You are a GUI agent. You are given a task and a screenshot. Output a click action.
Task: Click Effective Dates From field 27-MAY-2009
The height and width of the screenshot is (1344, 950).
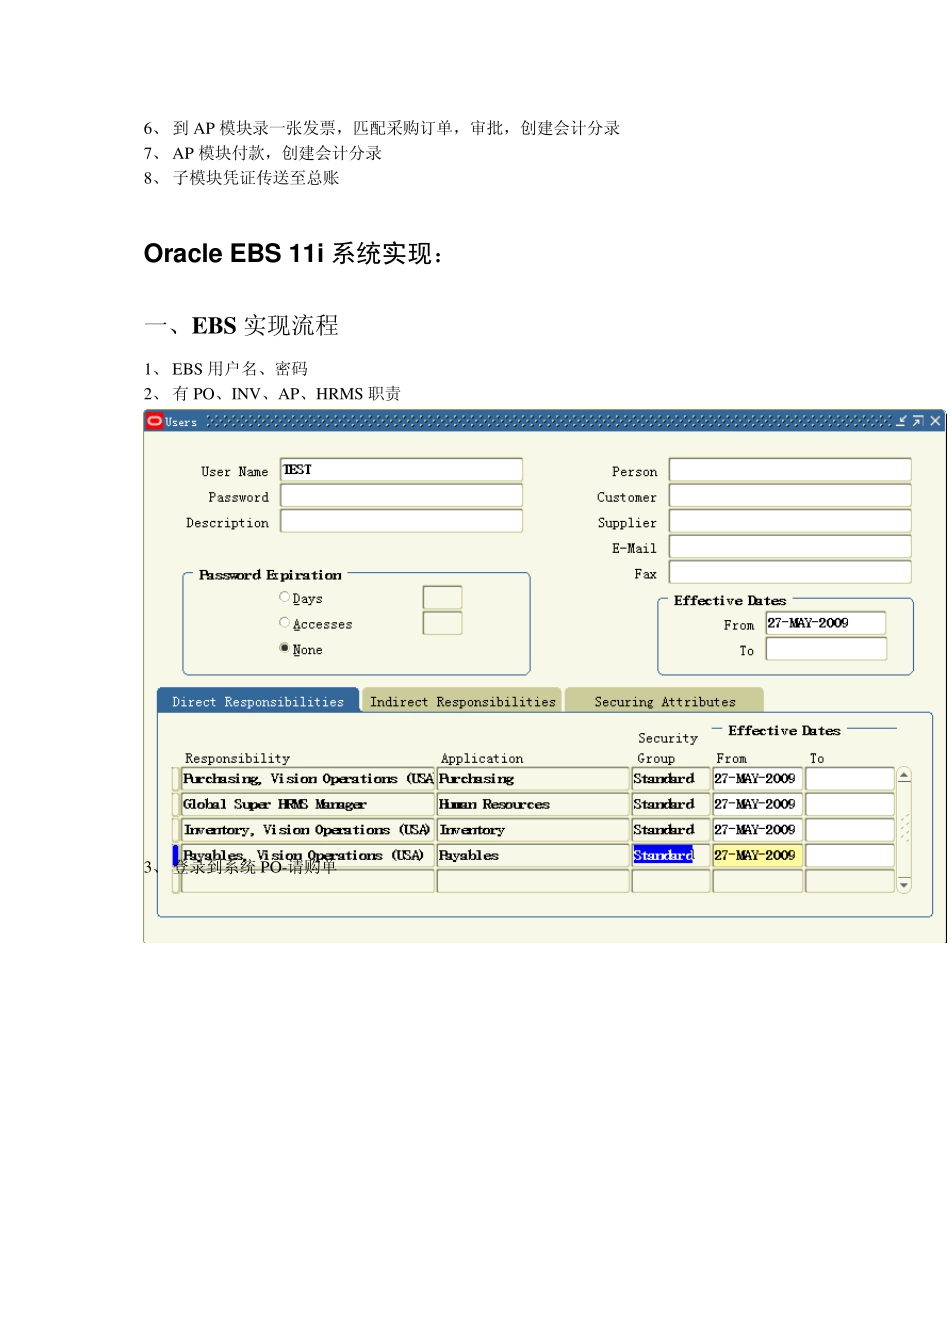pyautogui.click(x=826, y=623)
